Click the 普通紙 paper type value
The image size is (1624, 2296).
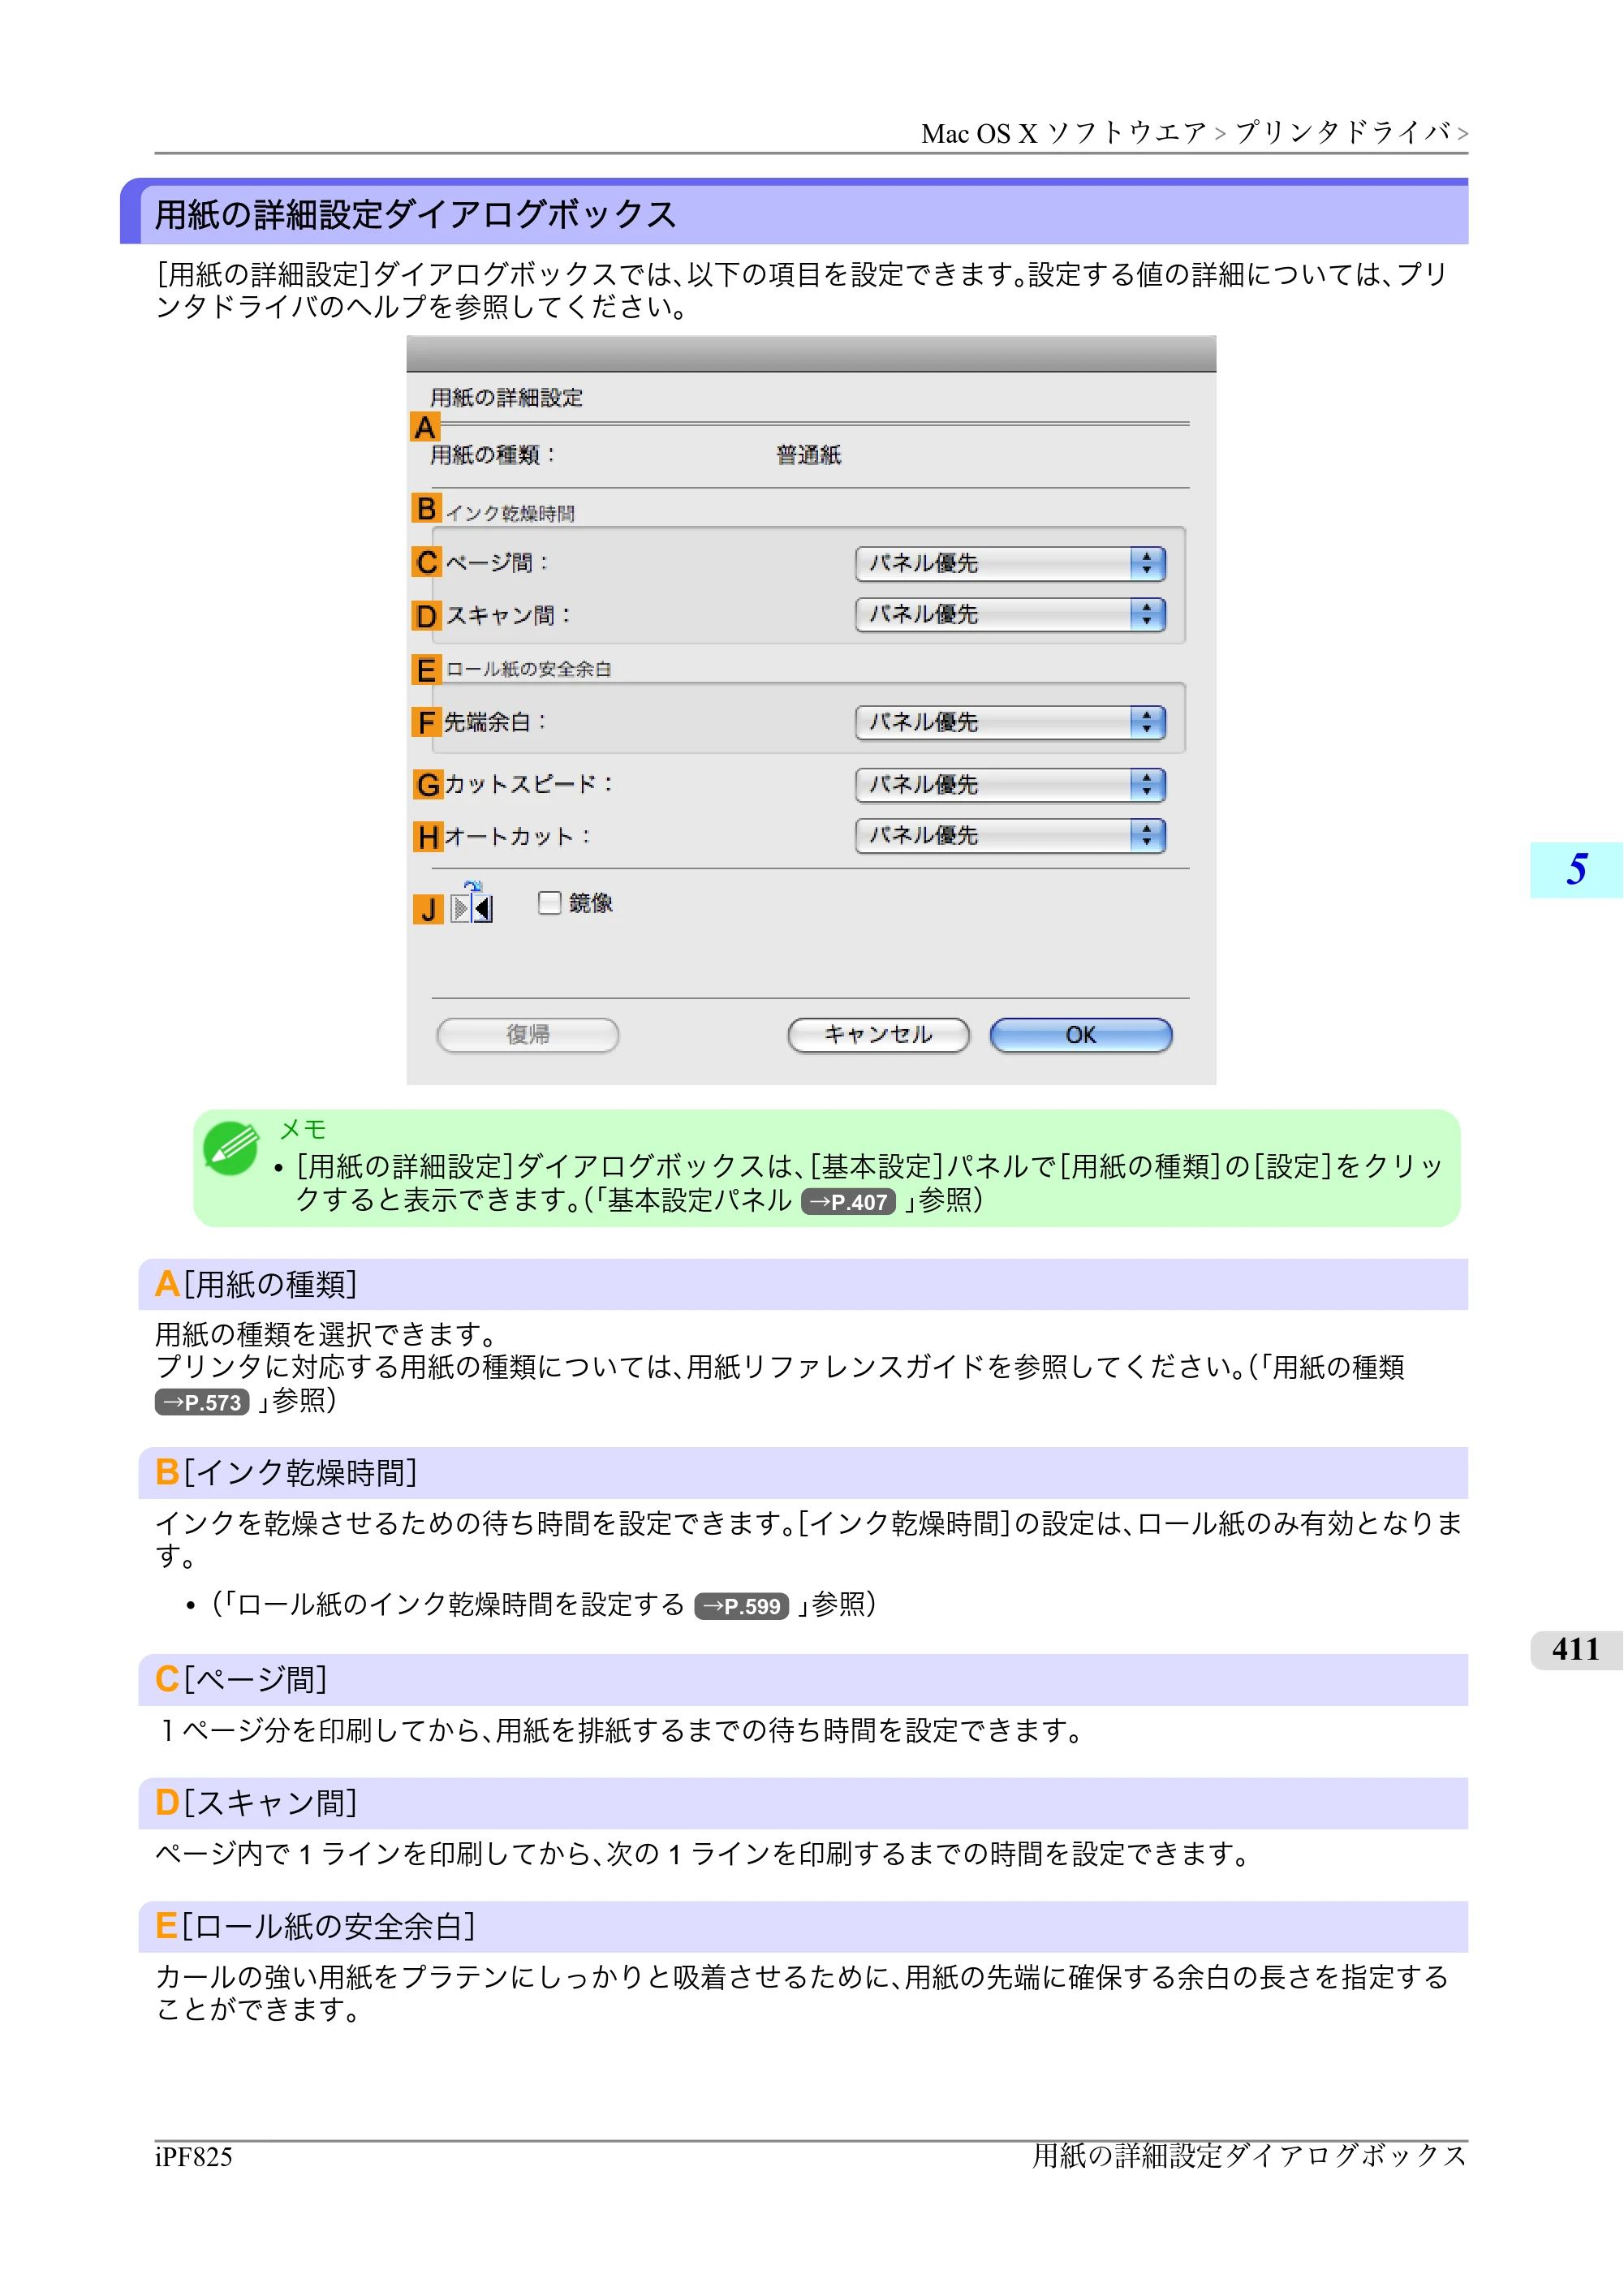pos(809,456)
